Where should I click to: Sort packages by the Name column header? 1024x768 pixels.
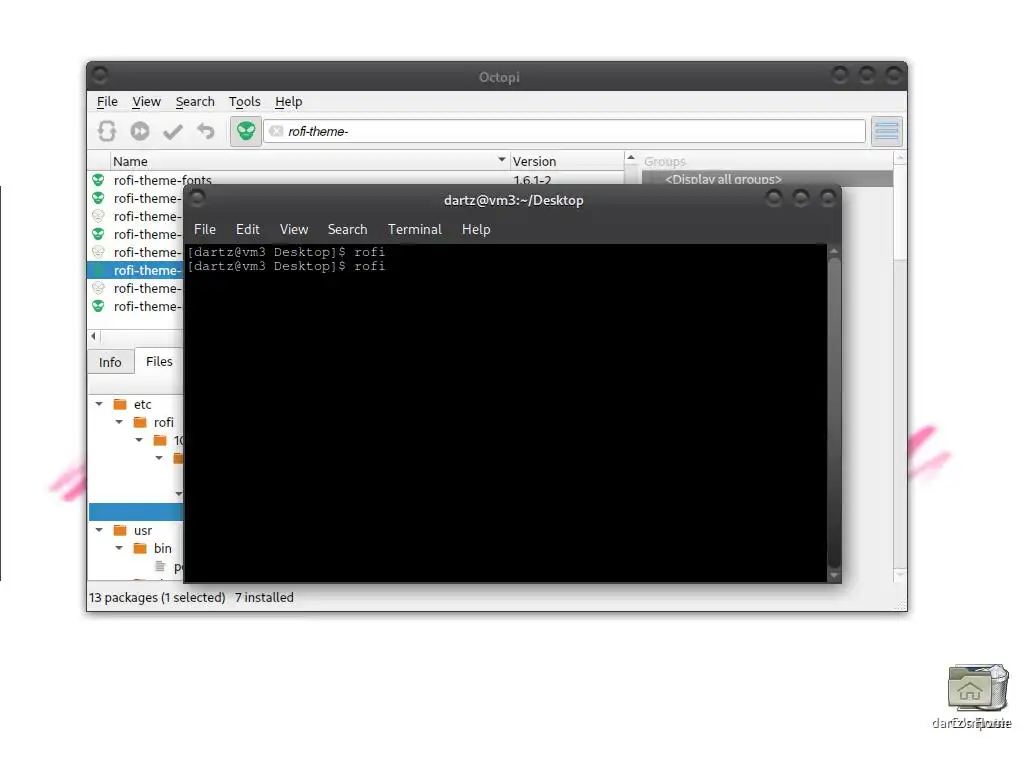[310, 161]
